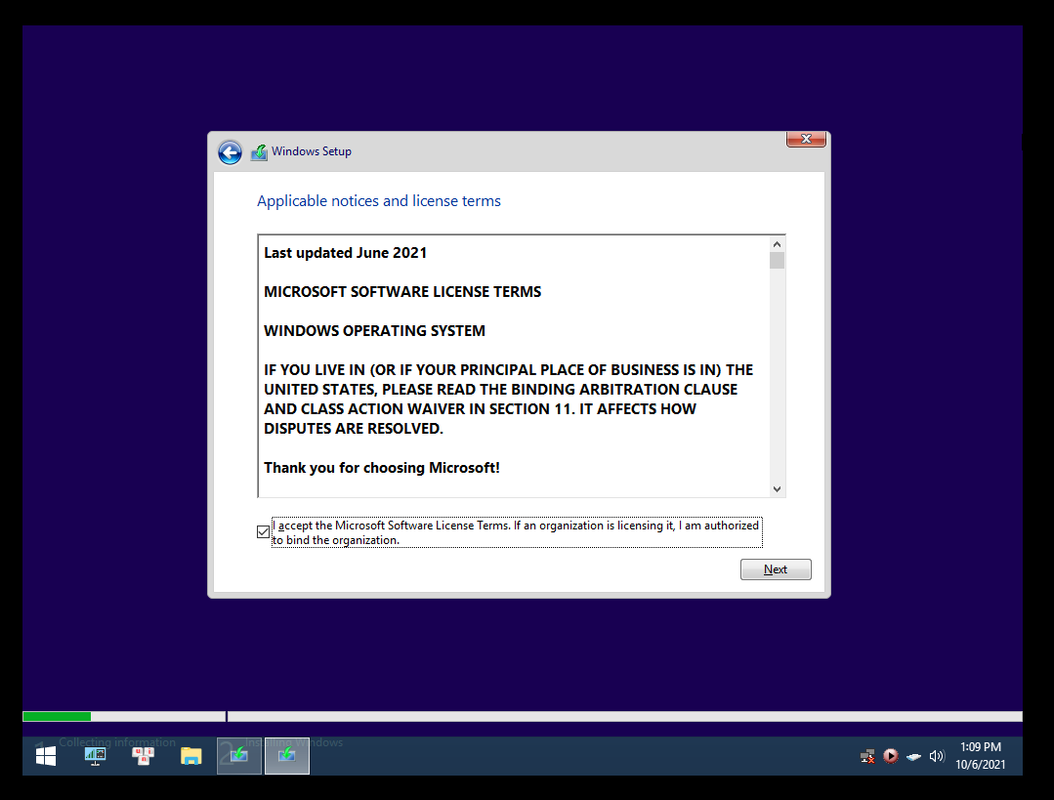Uncheck the accept license terms checkbox
Viewport: 1054px width, 800px height.
[264, 532]
